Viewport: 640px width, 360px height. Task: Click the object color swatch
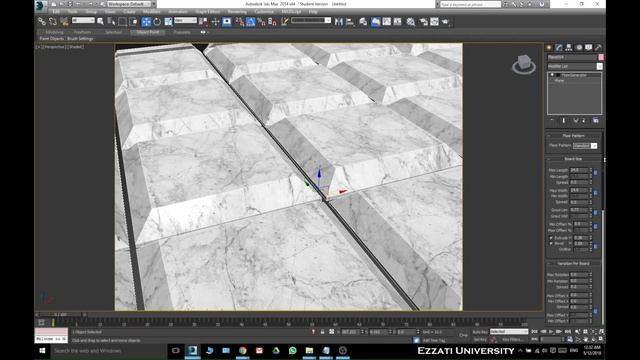pos(601,57)
